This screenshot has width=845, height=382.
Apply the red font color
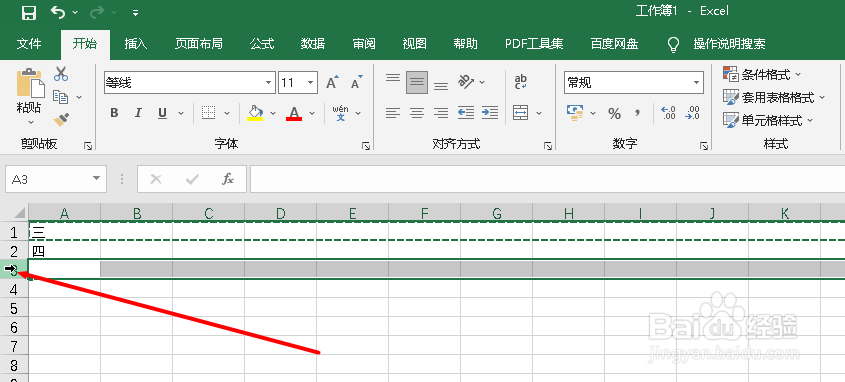pyautogui.click(x=294, y=113)
